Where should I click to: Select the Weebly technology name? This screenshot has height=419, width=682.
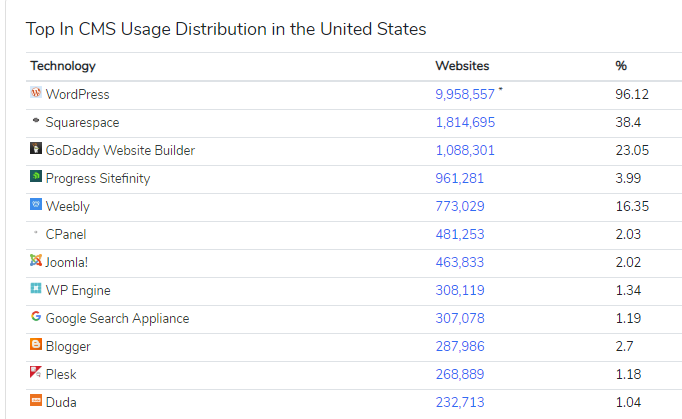tap(67, 207)
